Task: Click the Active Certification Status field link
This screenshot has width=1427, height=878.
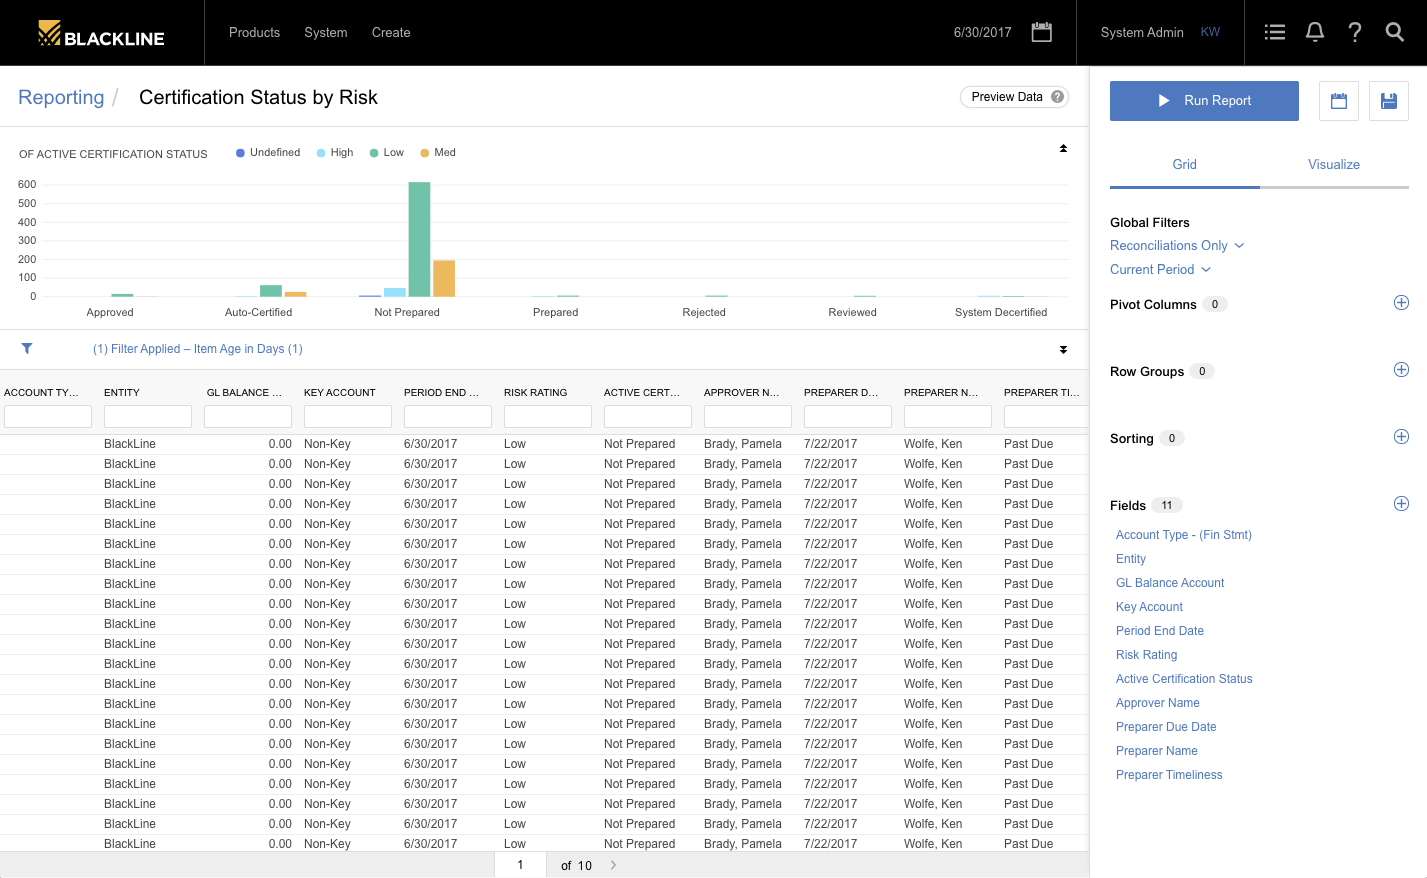Action: click(1184, 679)
